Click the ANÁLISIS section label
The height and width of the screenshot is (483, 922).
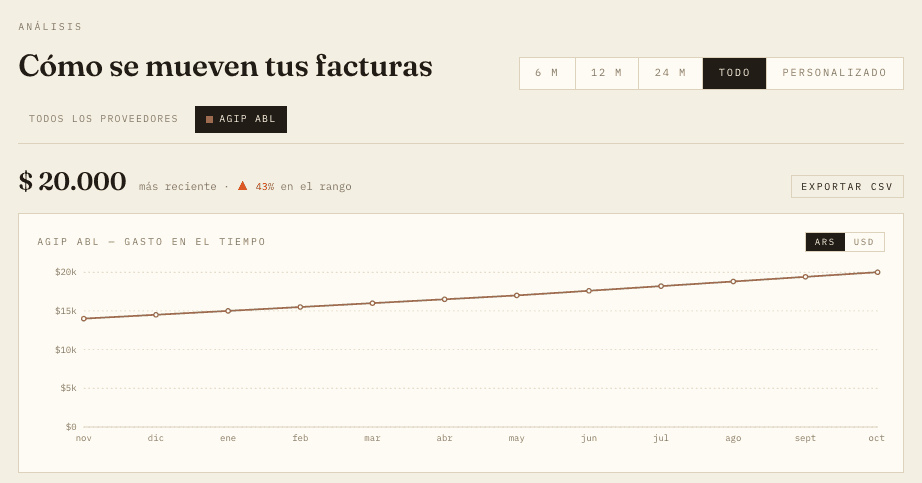point(51,26)
